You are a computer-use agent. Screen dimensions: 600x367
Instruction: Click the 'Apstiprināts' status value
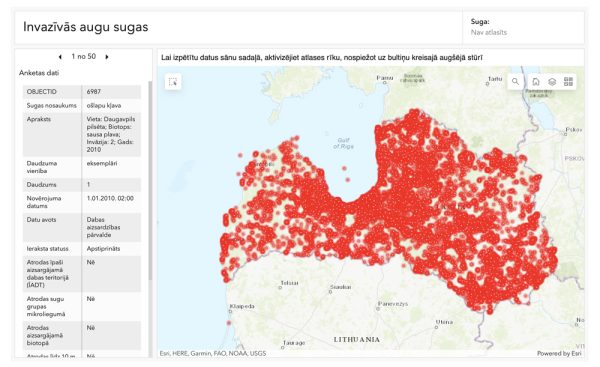point(103,249)
